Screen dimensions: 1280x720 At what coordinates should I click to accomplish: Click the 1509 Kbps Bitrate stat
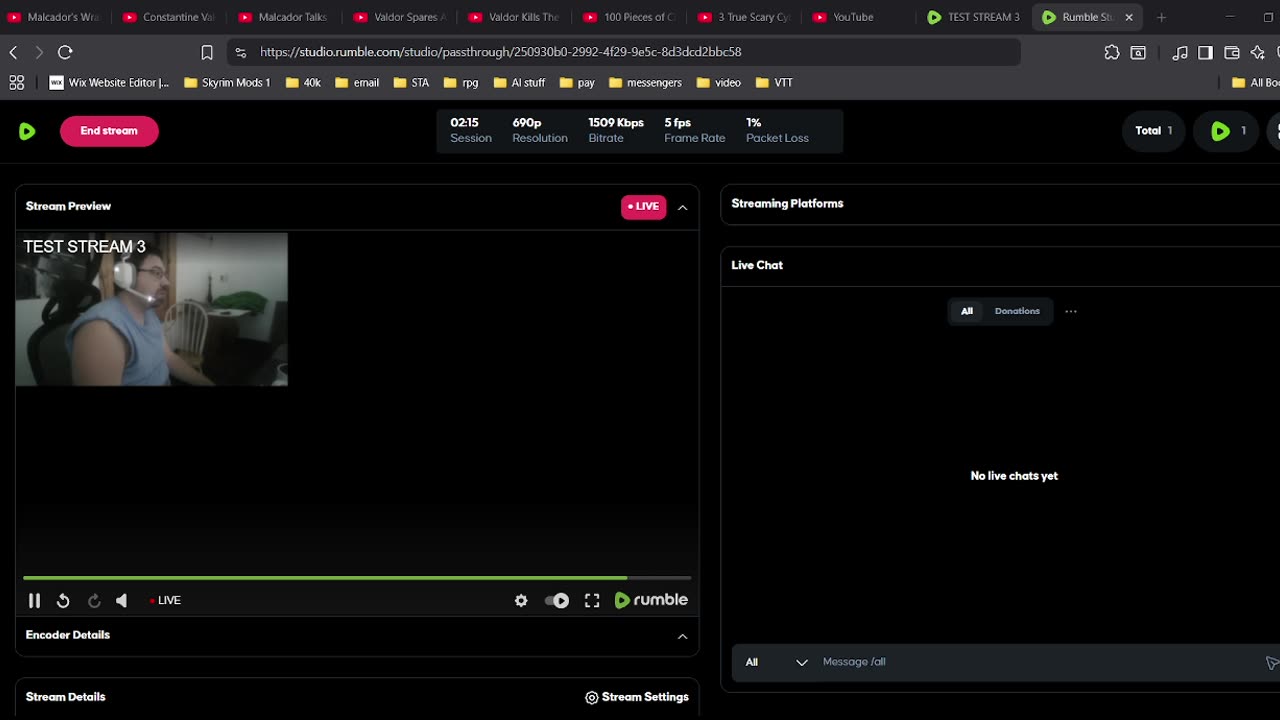pos(616,131)
